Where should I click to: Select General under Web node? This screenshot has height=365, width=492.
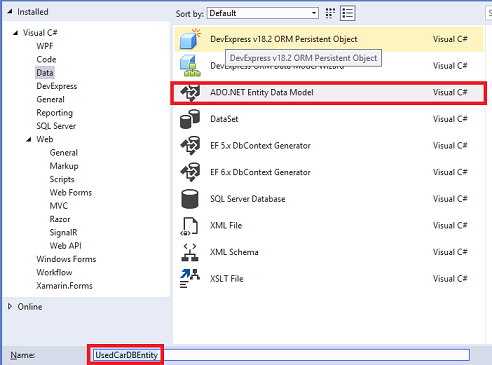pyautogui.click(x=64, y=153)
